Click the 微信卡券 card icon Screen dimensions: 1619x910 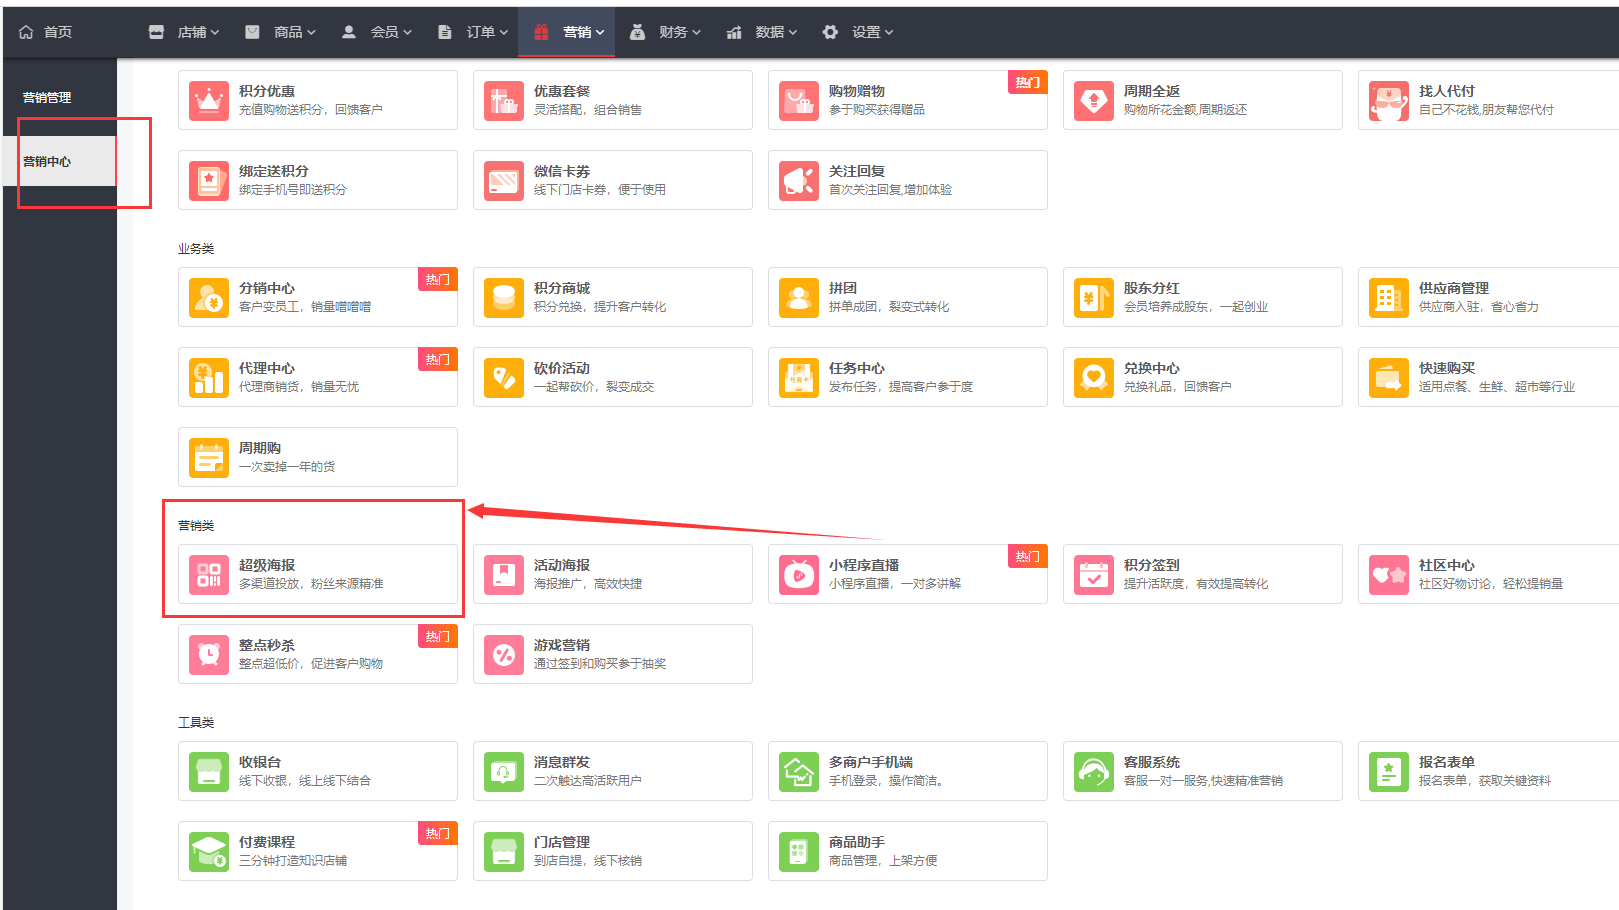point(504,180)
